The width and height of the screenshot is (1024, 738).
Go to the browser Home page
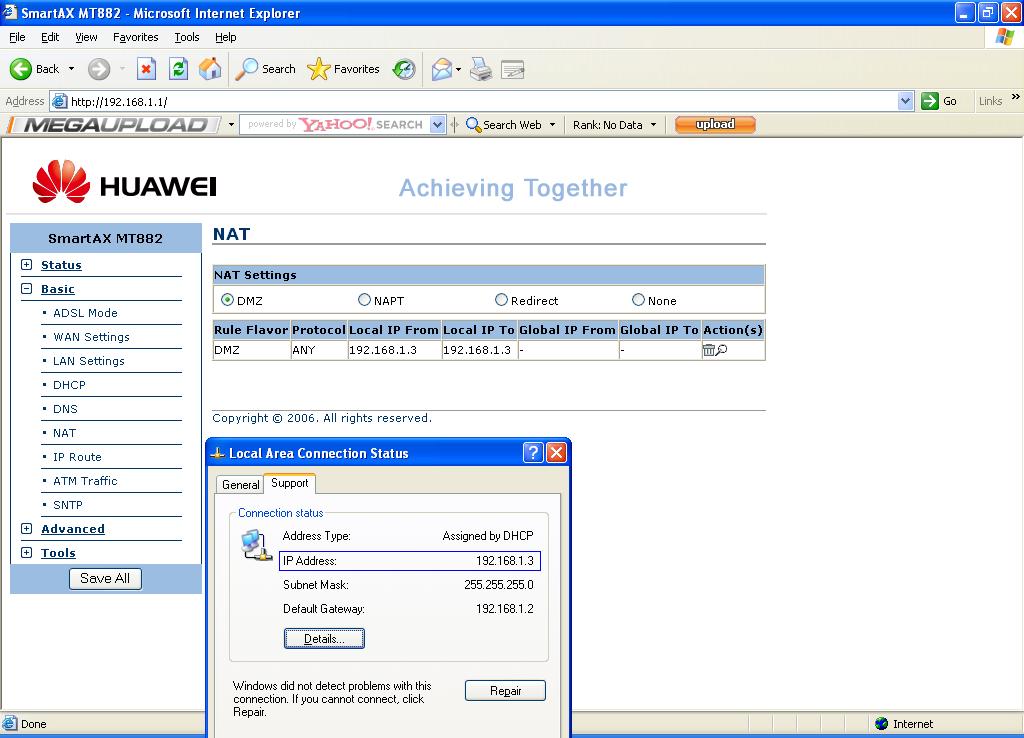pyautogui.click(x=210, y=69)
